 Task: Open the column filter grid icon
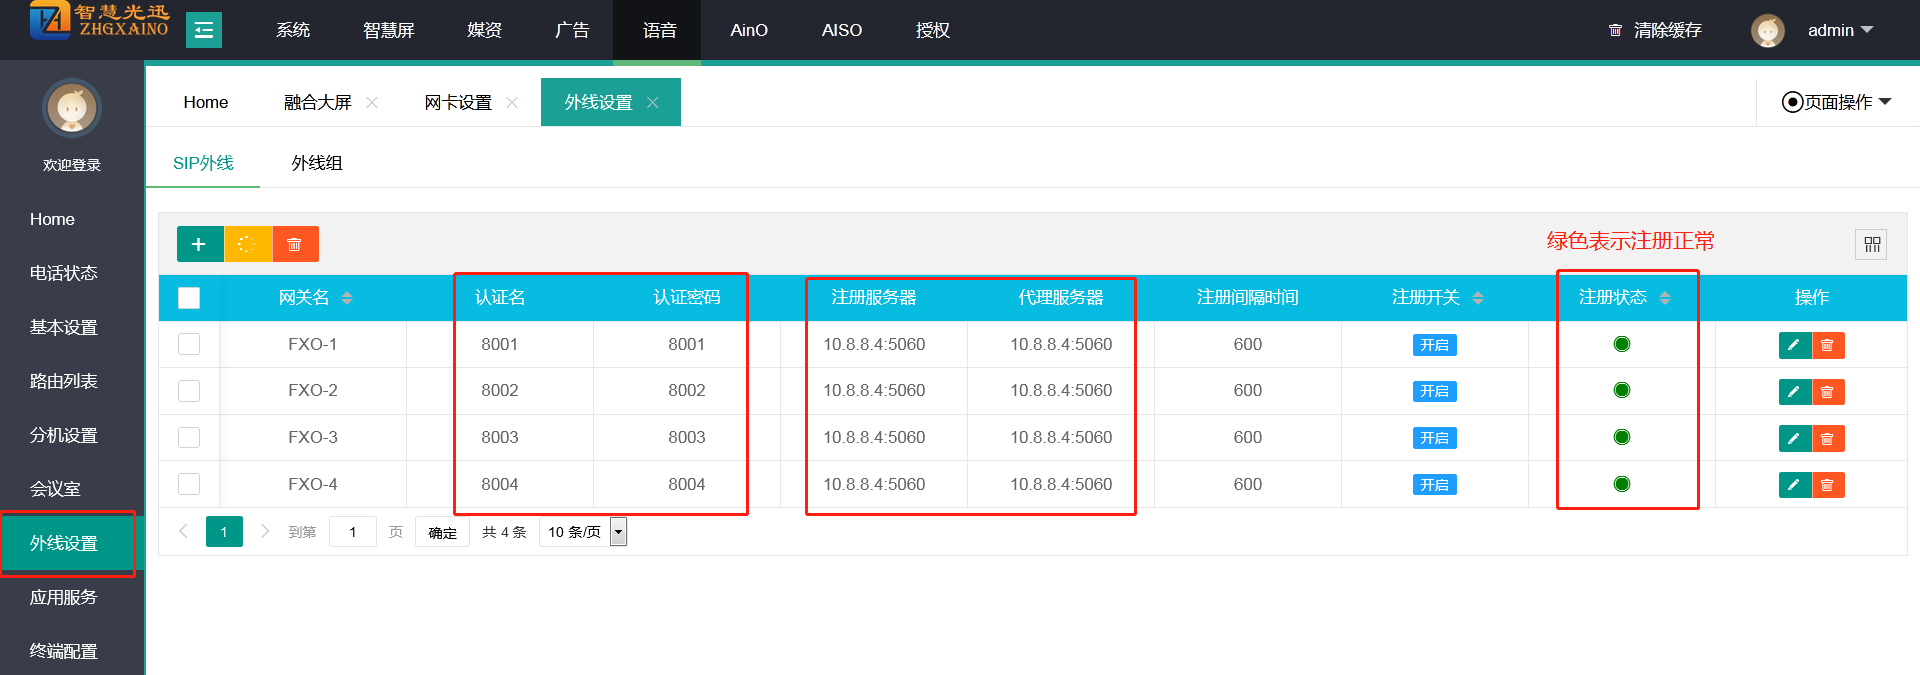(1872, 244)
